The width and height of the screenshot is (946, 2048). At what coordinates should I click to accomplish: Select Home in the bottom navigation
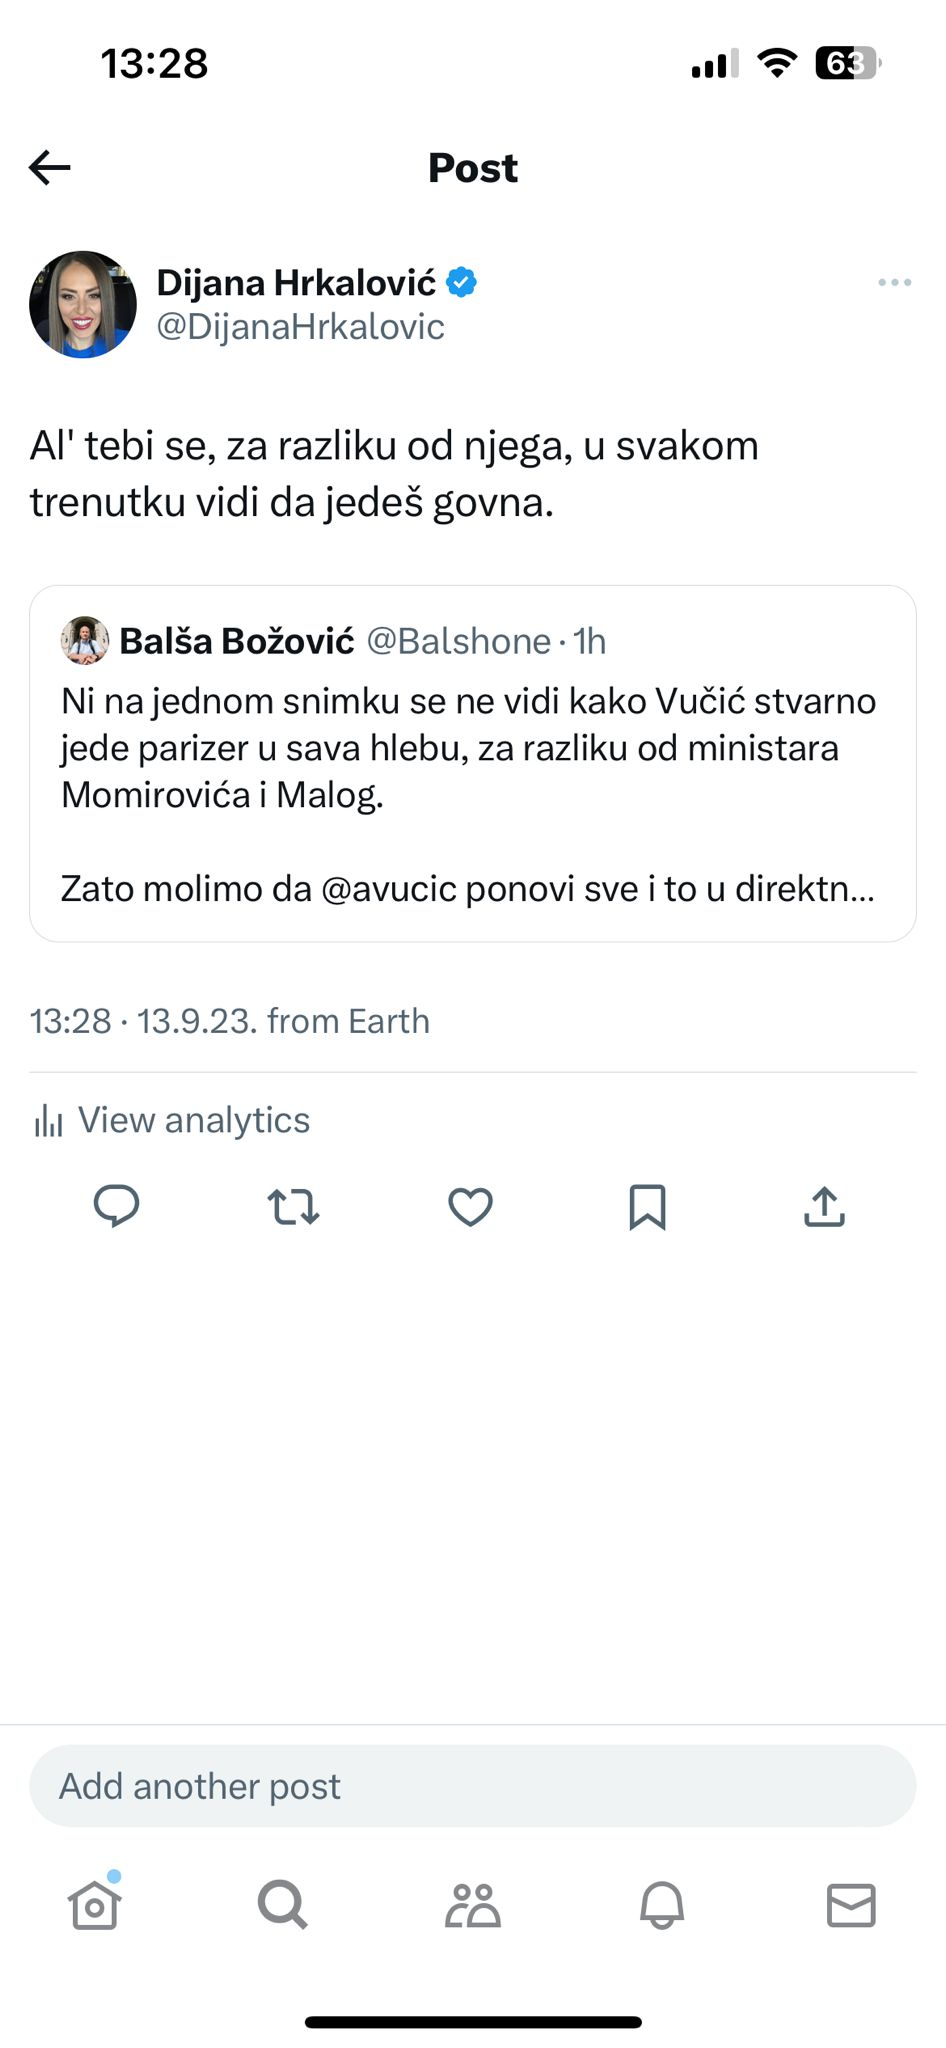94,1905
